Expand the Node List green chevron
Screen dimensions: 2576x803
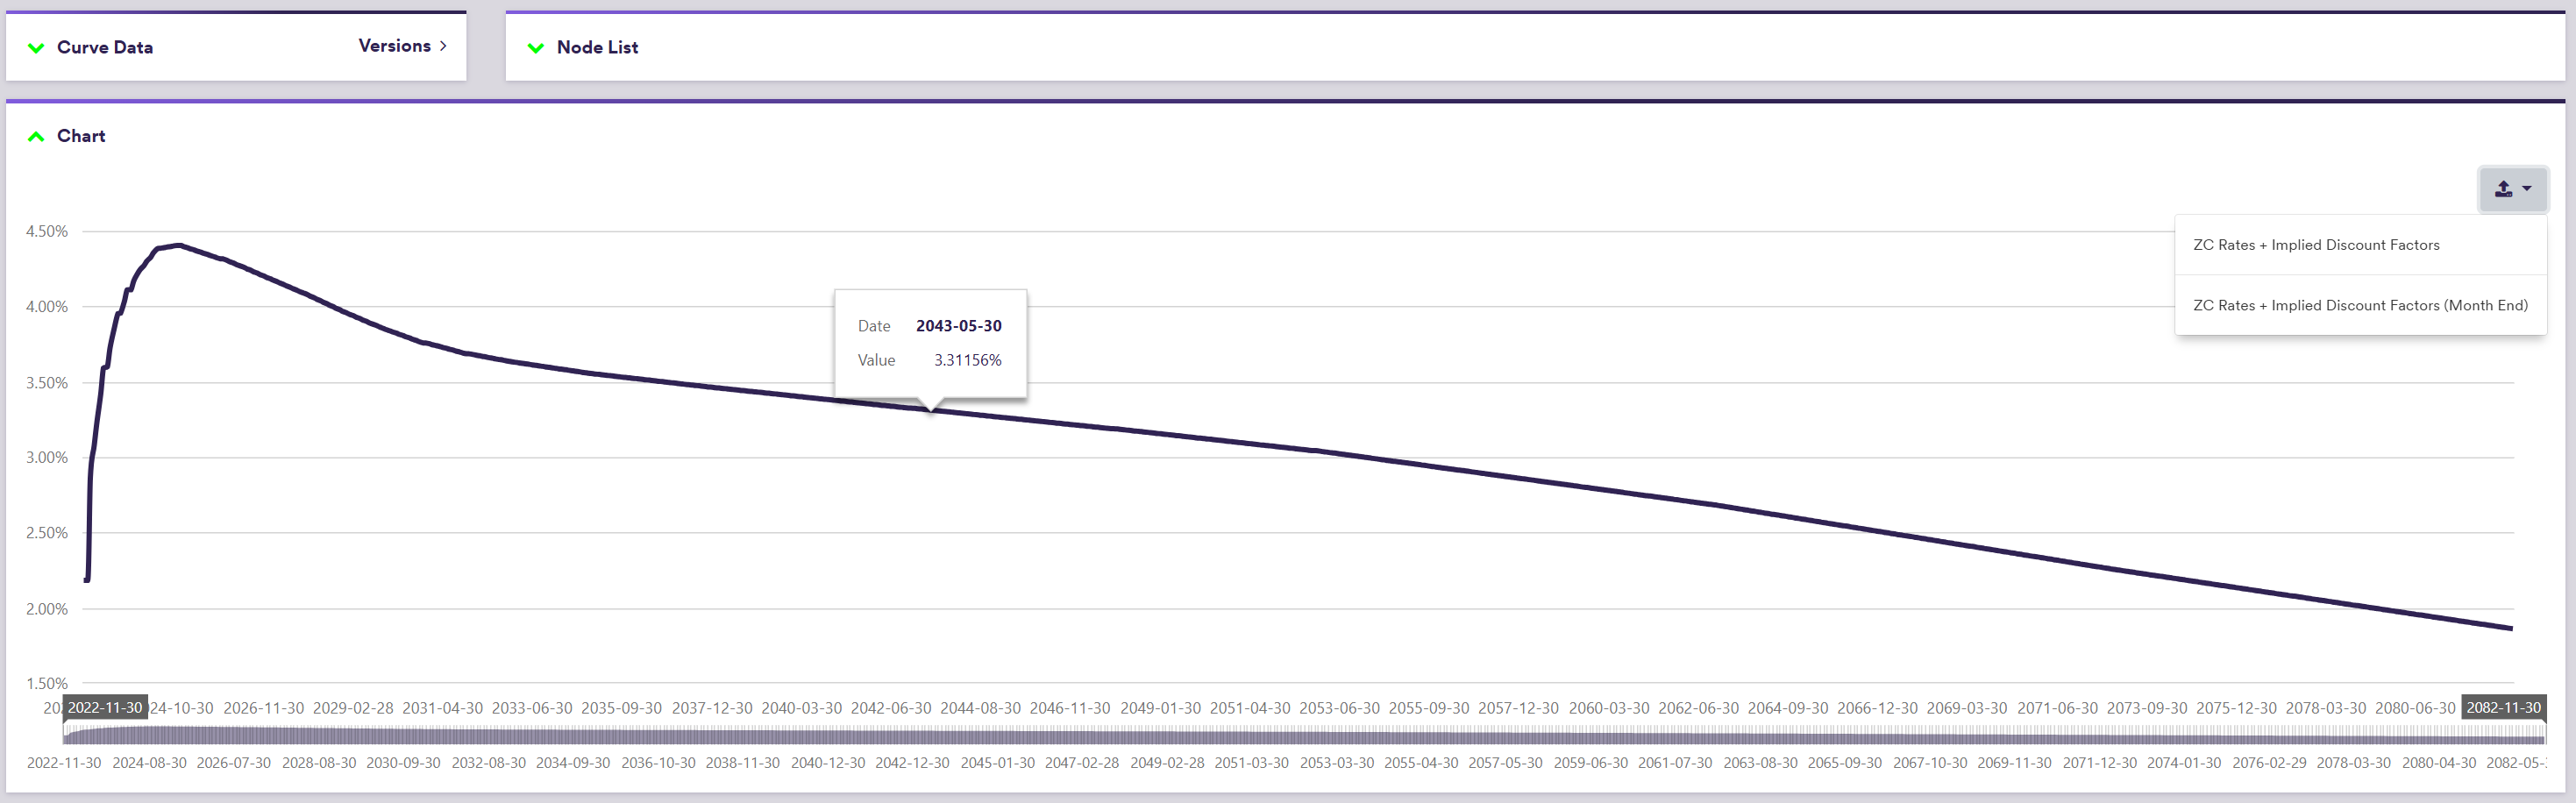point(536,48)
